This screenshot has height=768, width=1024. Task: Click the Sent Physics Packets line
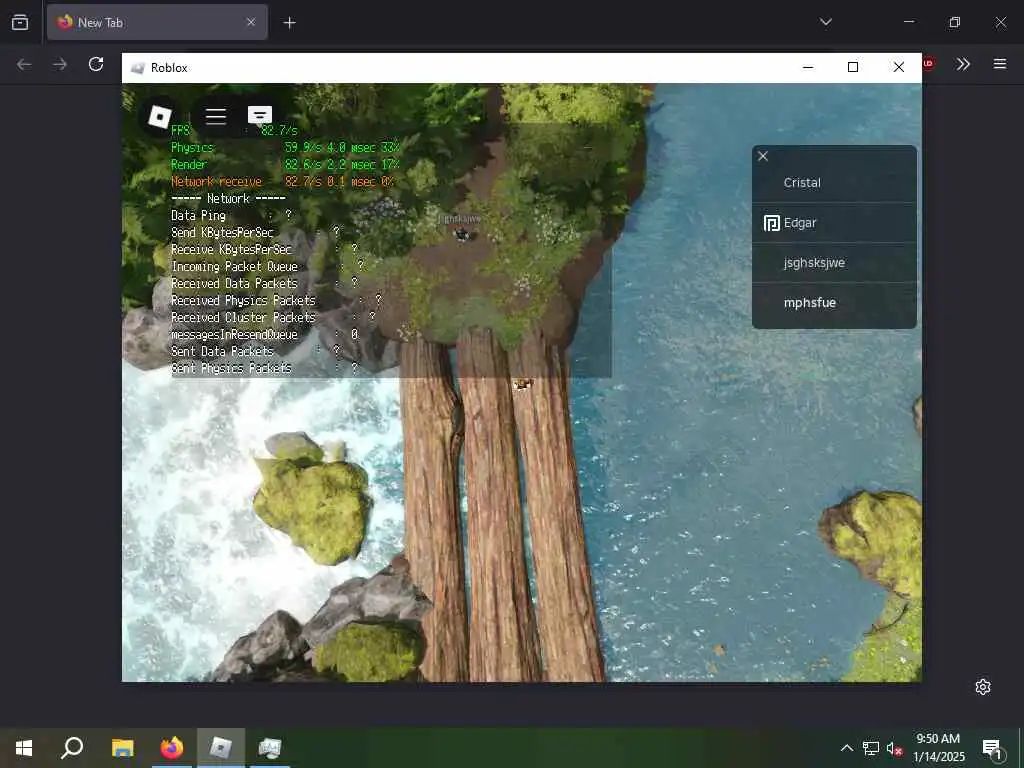point(264,368)
